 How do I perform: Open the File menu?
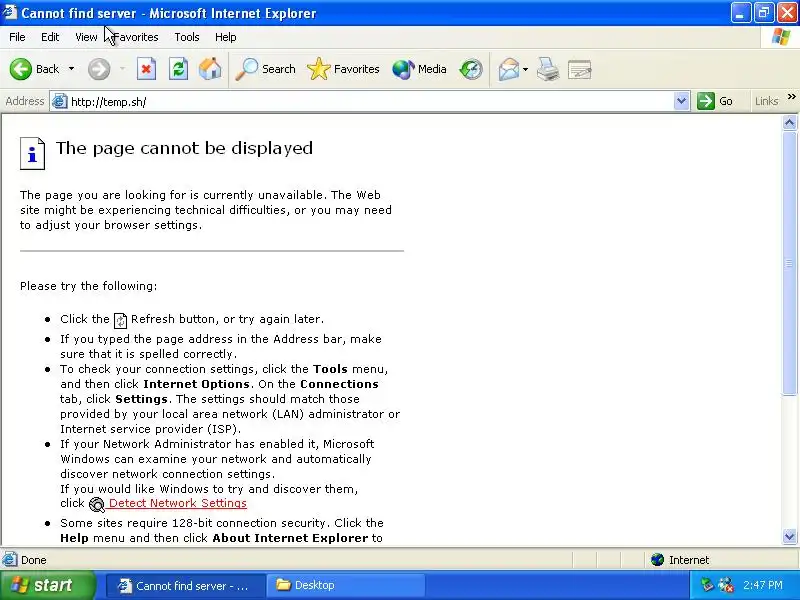[17, 37]
